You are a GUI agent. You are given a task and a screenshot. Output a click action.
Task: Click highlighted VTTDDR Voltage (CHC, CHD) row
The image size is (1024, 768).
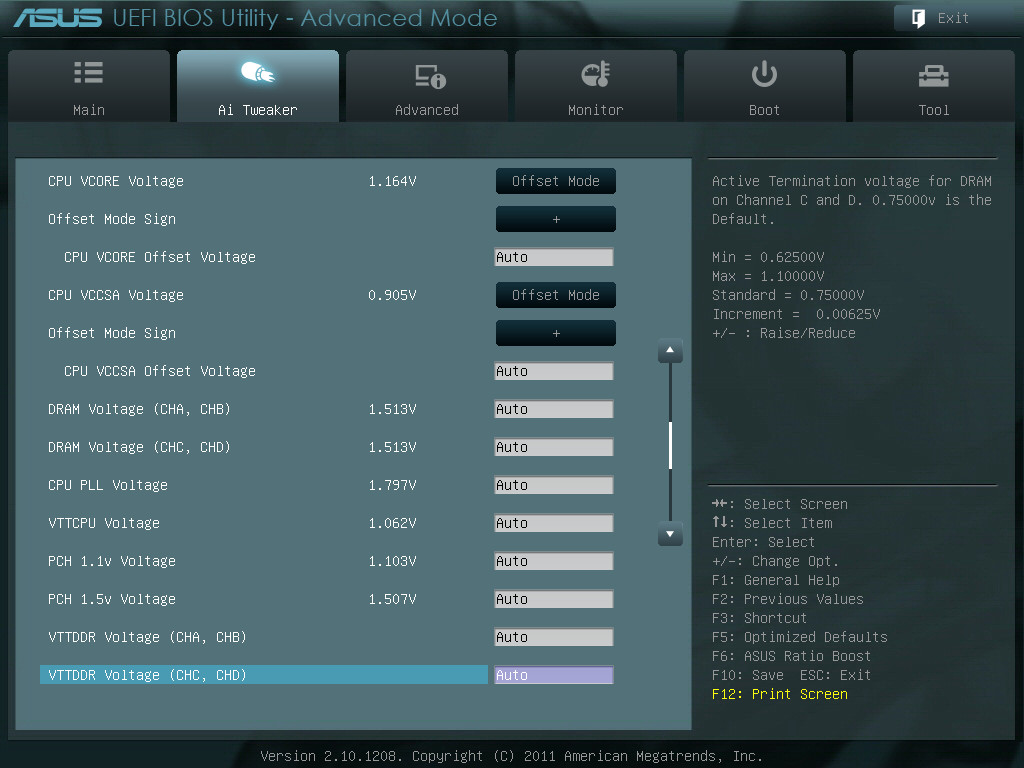pos(264,675)
